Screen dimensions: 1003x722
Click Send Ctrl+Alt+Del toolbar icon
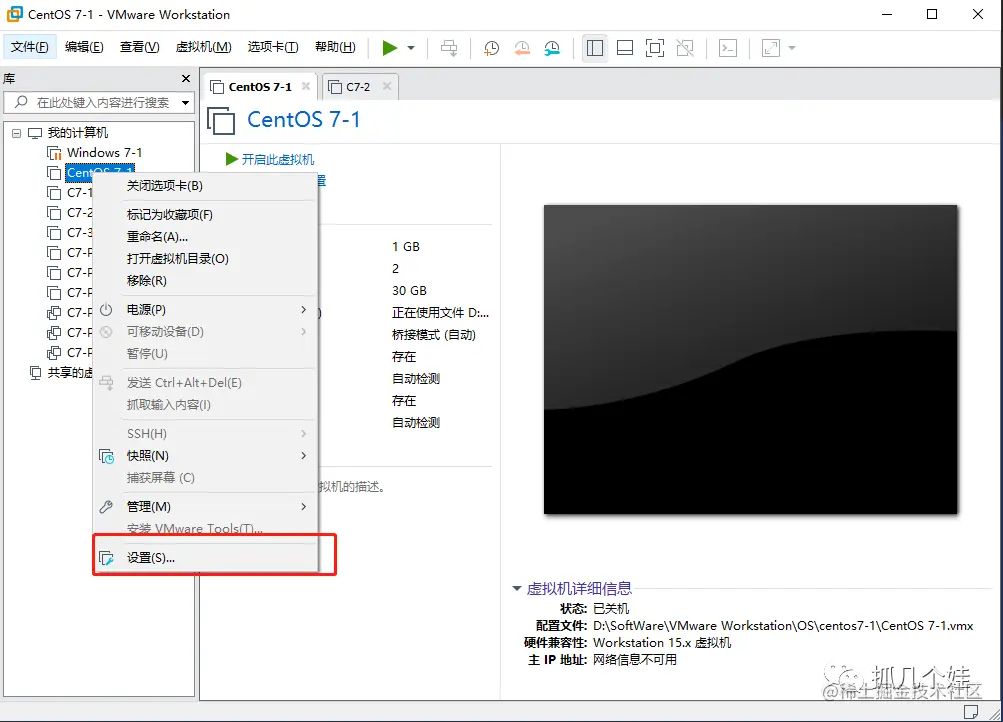[x=449, y=48]
